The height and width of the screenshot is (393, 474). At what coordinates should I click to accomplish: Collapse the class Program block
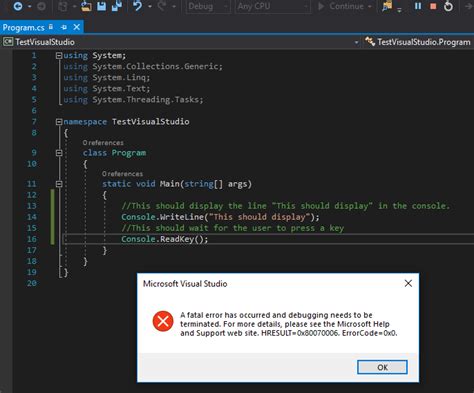point(59,153)
